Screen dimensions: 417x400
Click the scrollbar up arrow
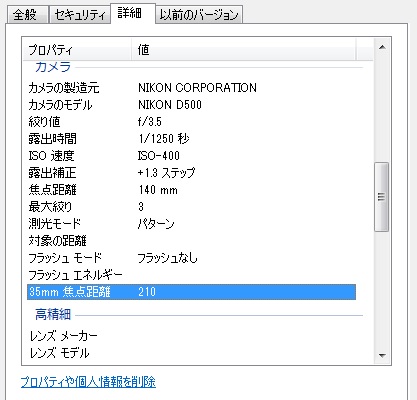point(382,47)
